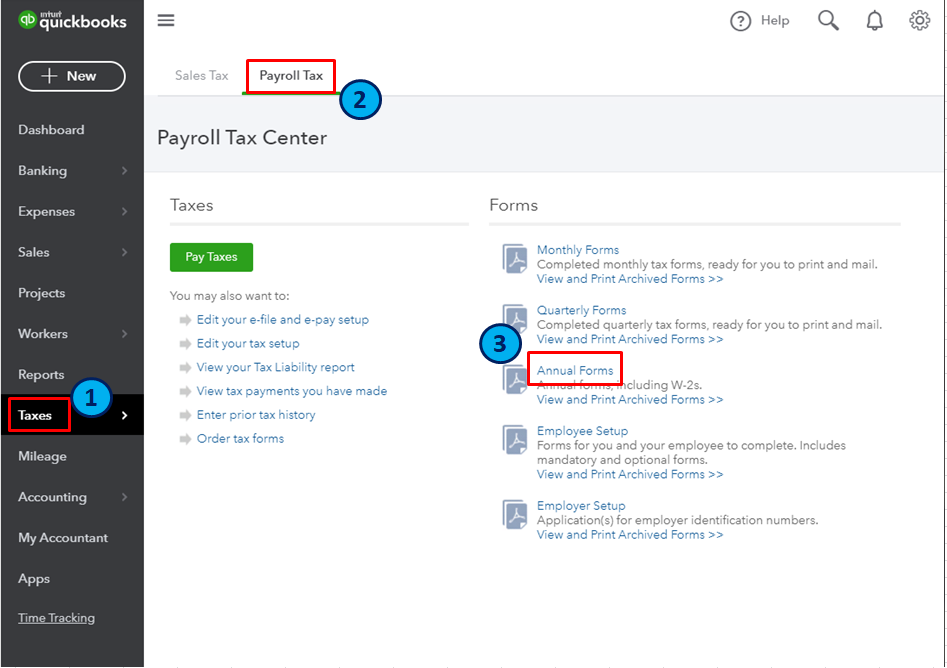
Task: Open the Monthly Forms link
Action: tap(578, 250)
